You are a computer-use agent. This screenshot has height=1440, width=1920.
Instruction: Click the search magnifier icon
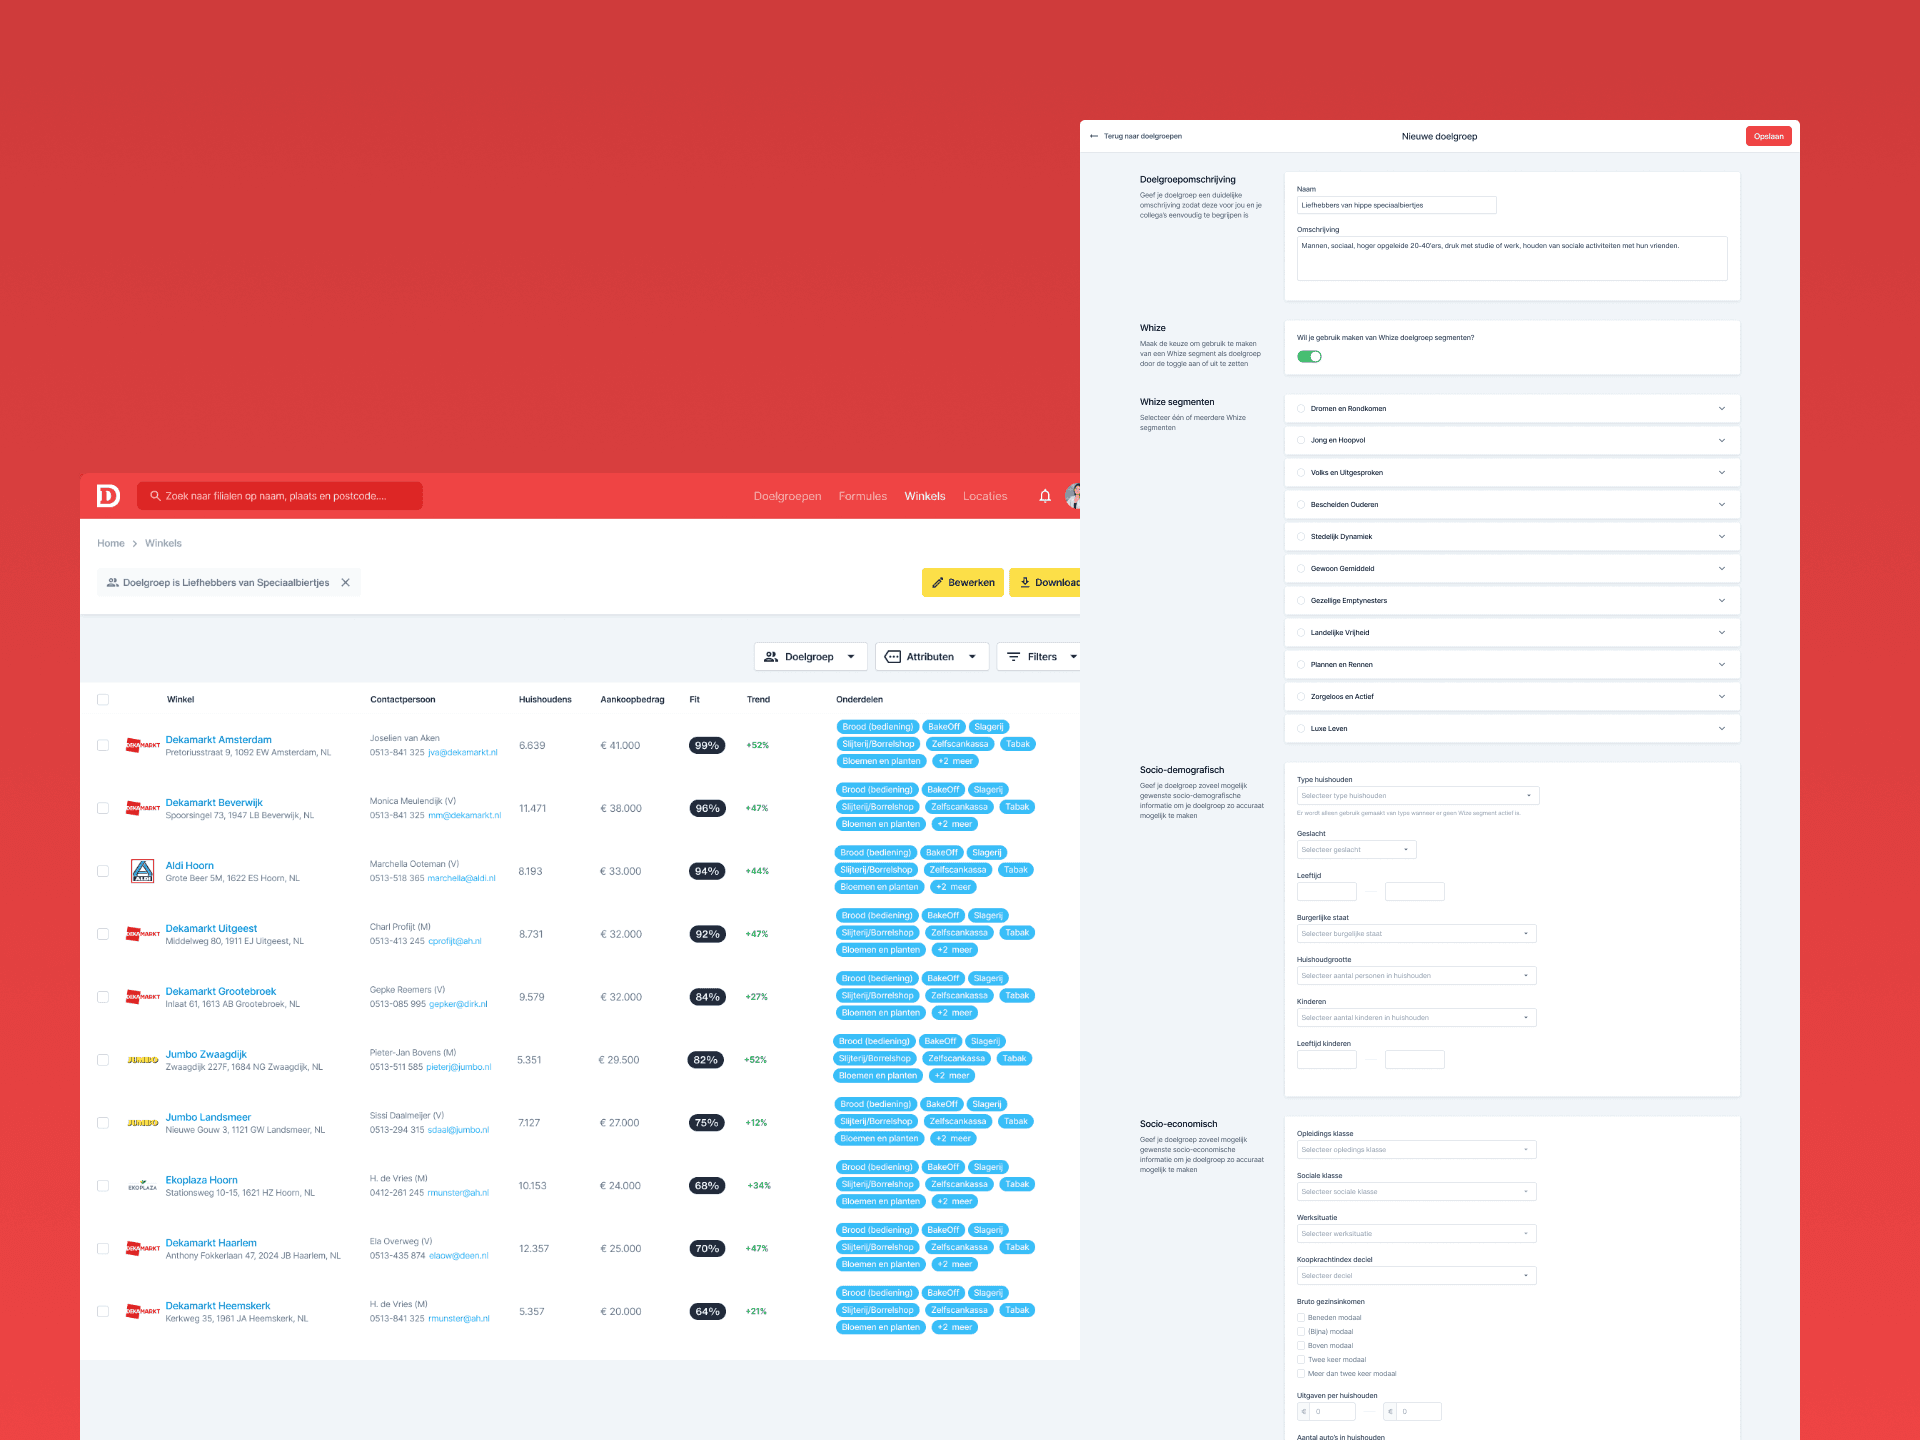155,496
